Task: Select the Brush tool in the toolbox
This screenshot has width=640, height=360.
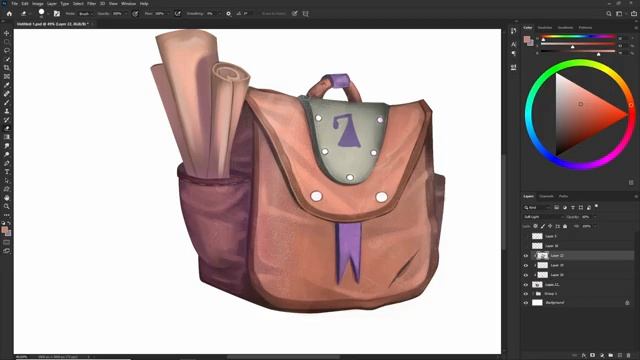Action: (x=7, y=102)
